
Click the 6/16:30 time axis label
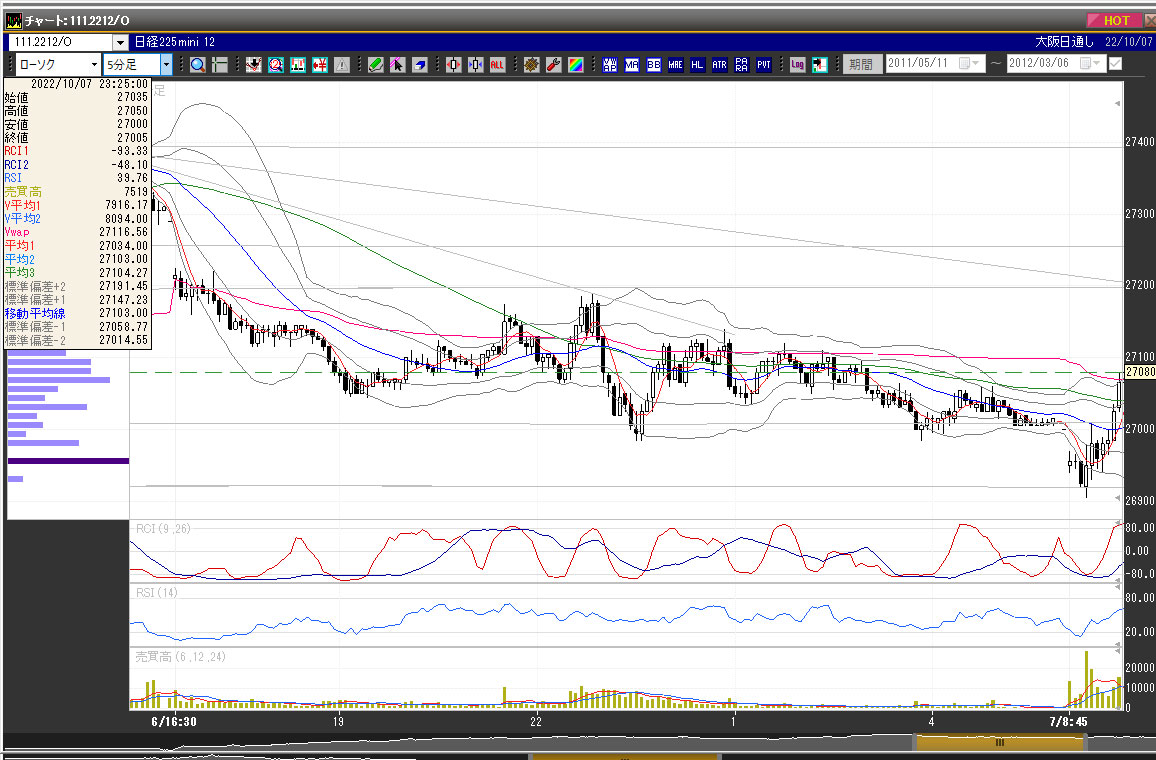coord(174,722)
